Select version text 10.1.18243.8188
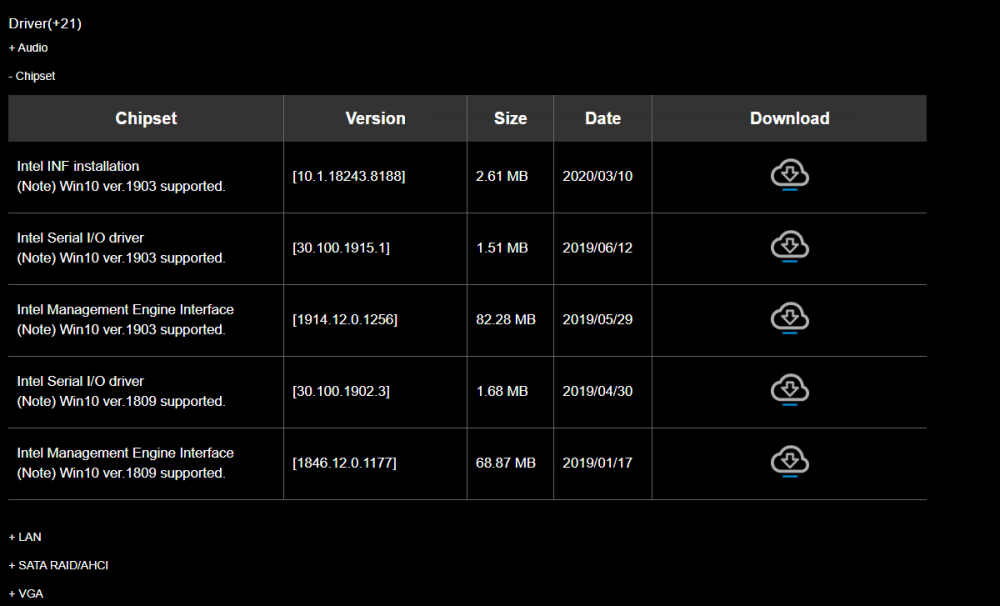The image size is (1000, 606). [x=349, y=176]
